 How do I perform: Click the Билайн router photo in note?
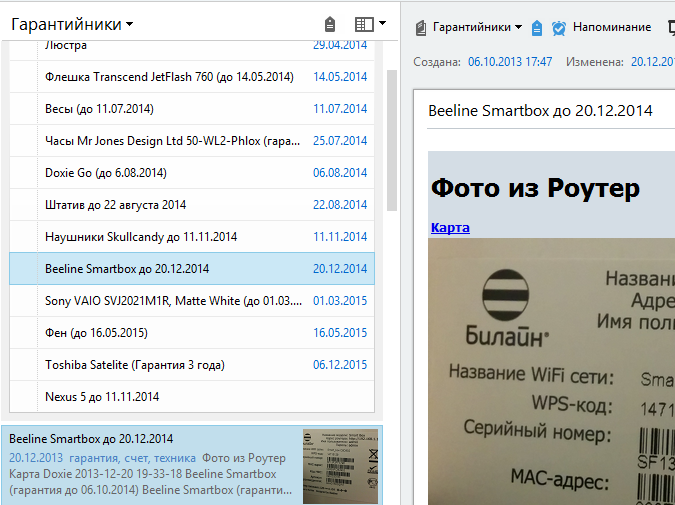[551, 371]
